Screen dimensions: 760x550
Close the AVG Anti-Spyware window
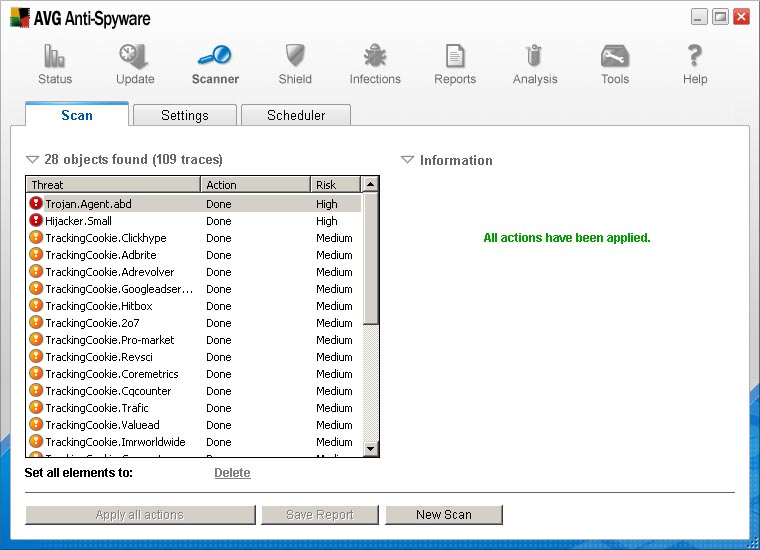[742, 17]
